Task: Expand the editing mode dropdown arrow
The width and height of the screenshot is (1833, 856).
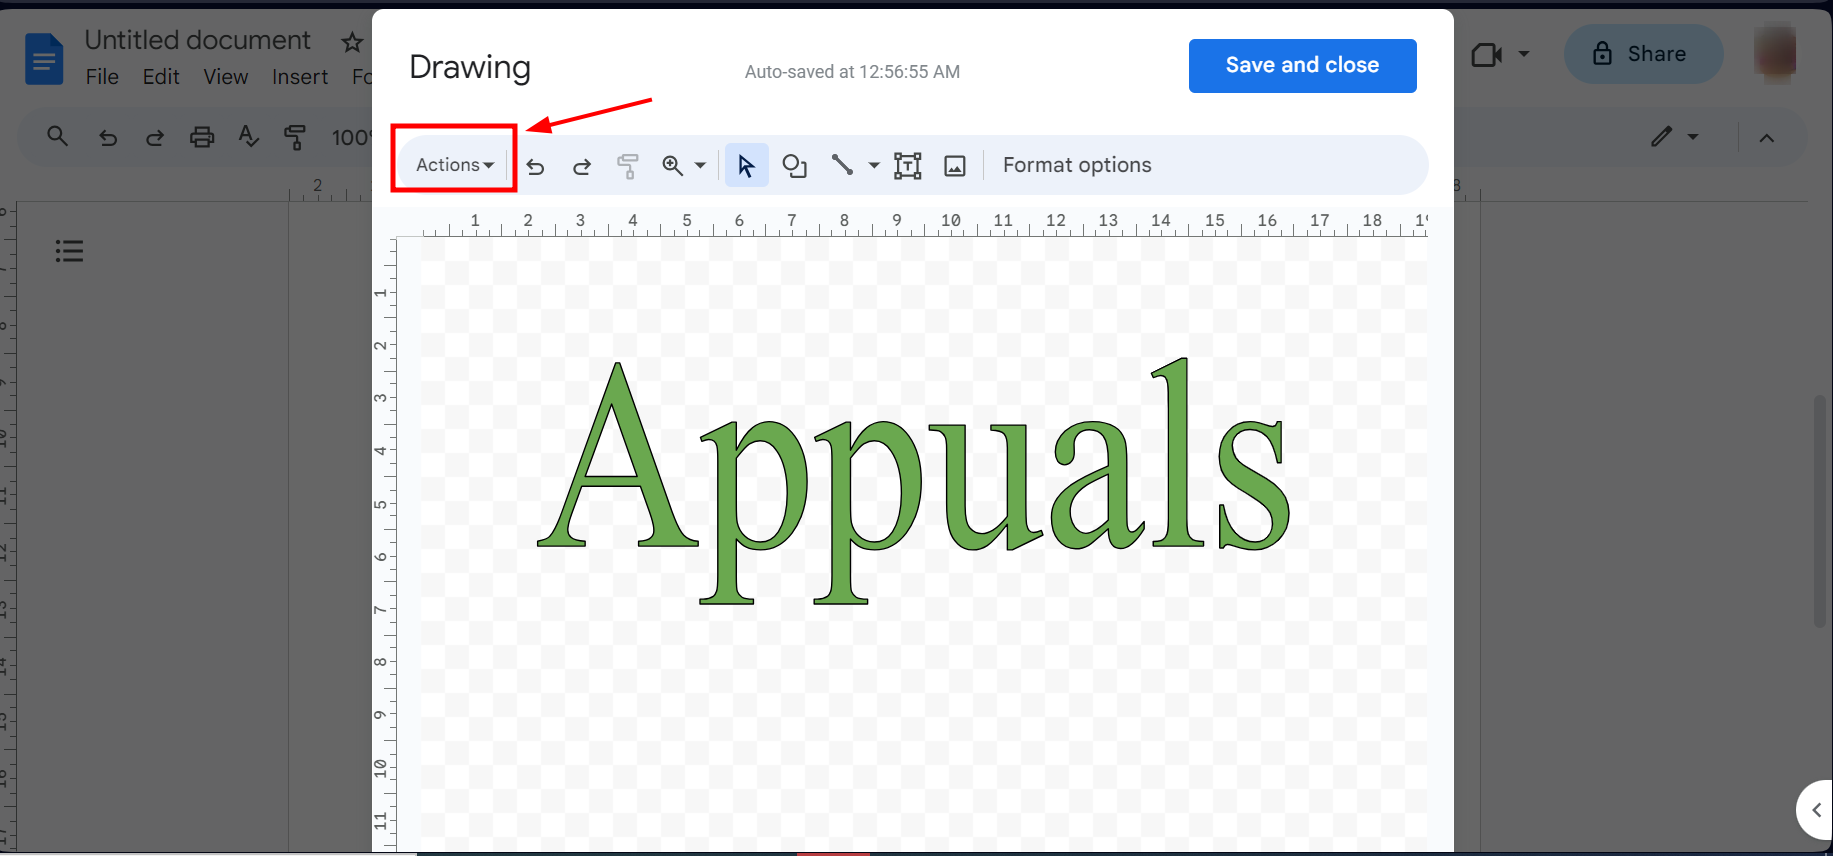Action: pos(1693,137)
